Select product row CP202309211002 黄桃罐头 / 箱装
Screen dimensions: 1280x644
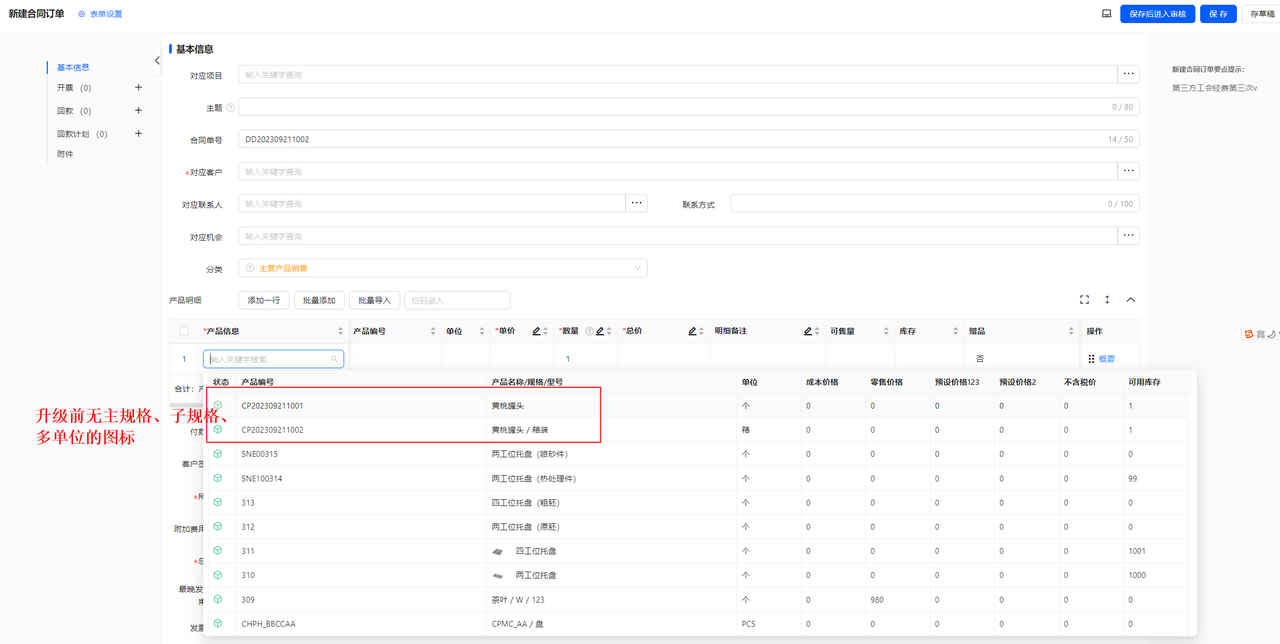click(700, 430)
